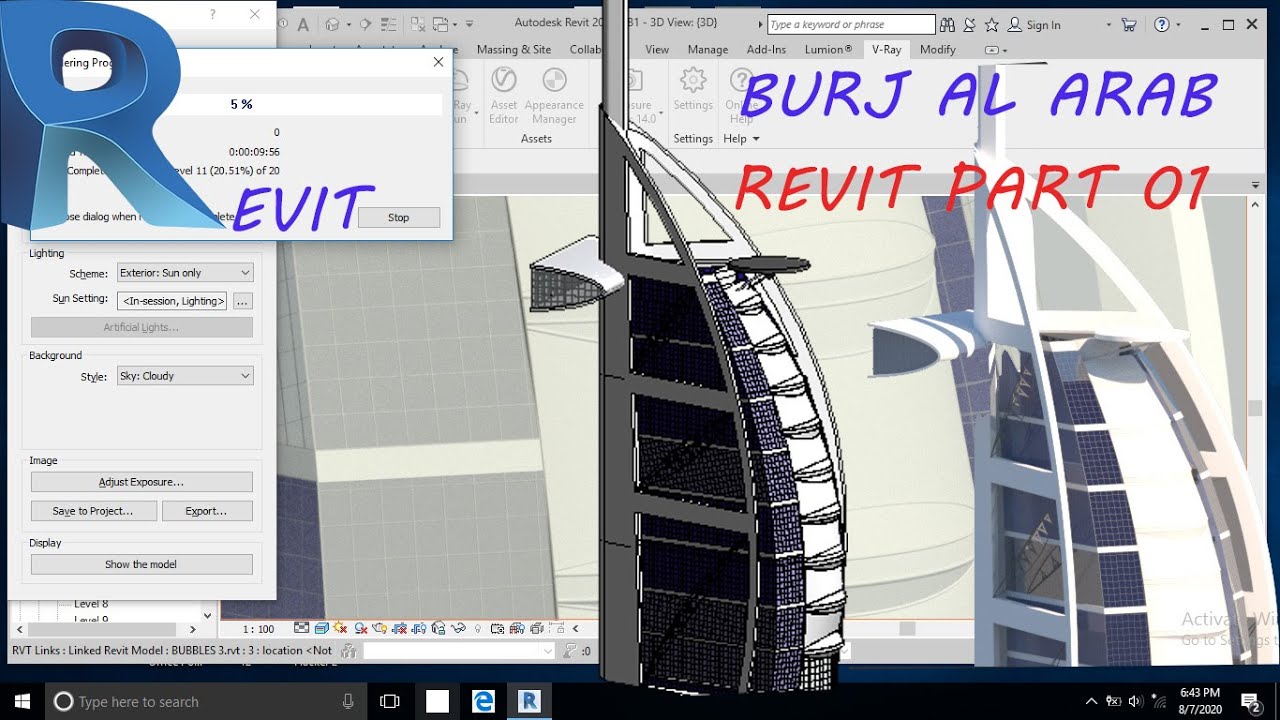Click the quick access Text tool
The width and height of the screenshot is (1280, 720).
click(x=303, y=24)
